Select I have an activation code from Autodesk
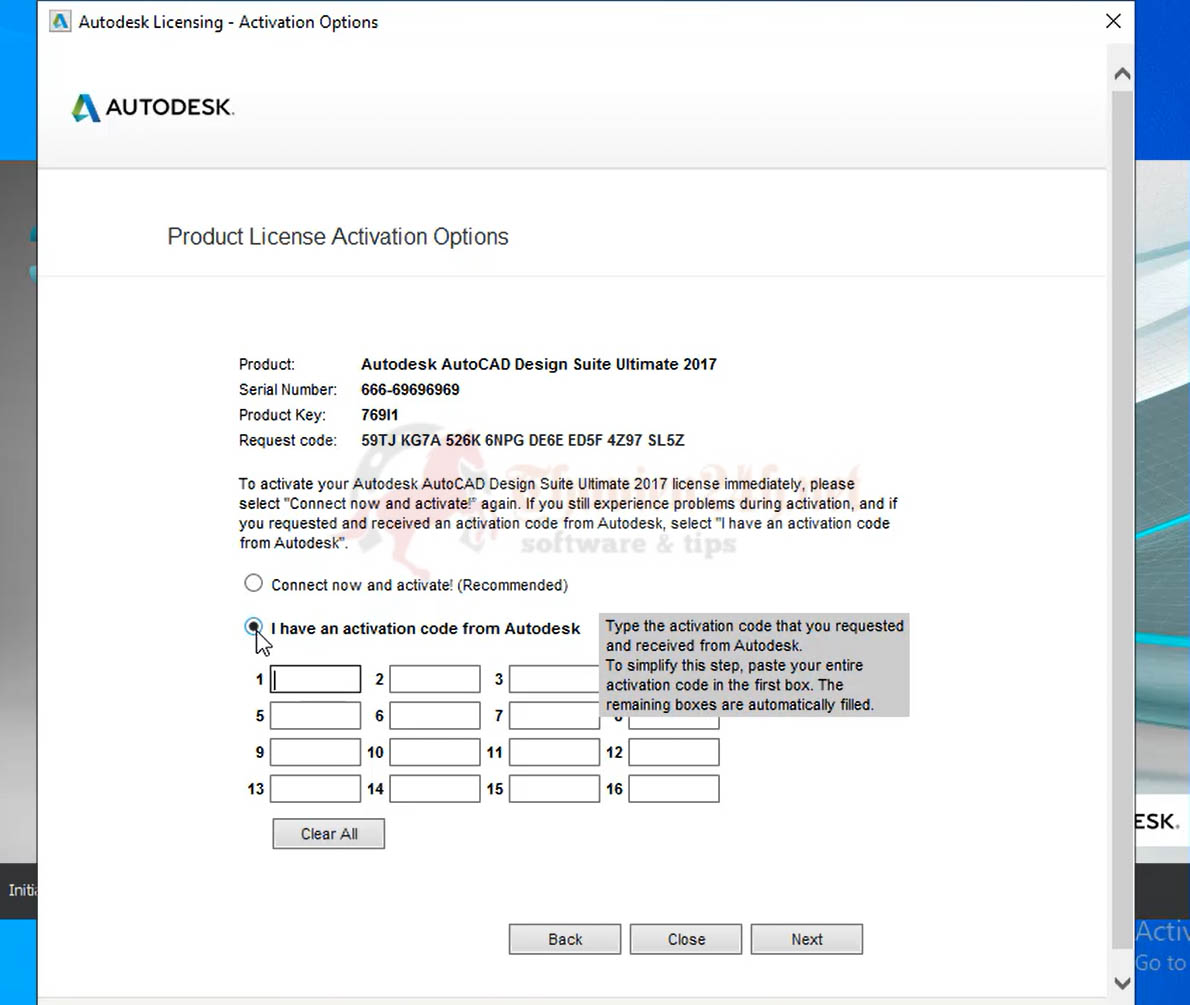Image resolution: width=1190 pixels, height=1005 pixels. click(x=253, y=627)
